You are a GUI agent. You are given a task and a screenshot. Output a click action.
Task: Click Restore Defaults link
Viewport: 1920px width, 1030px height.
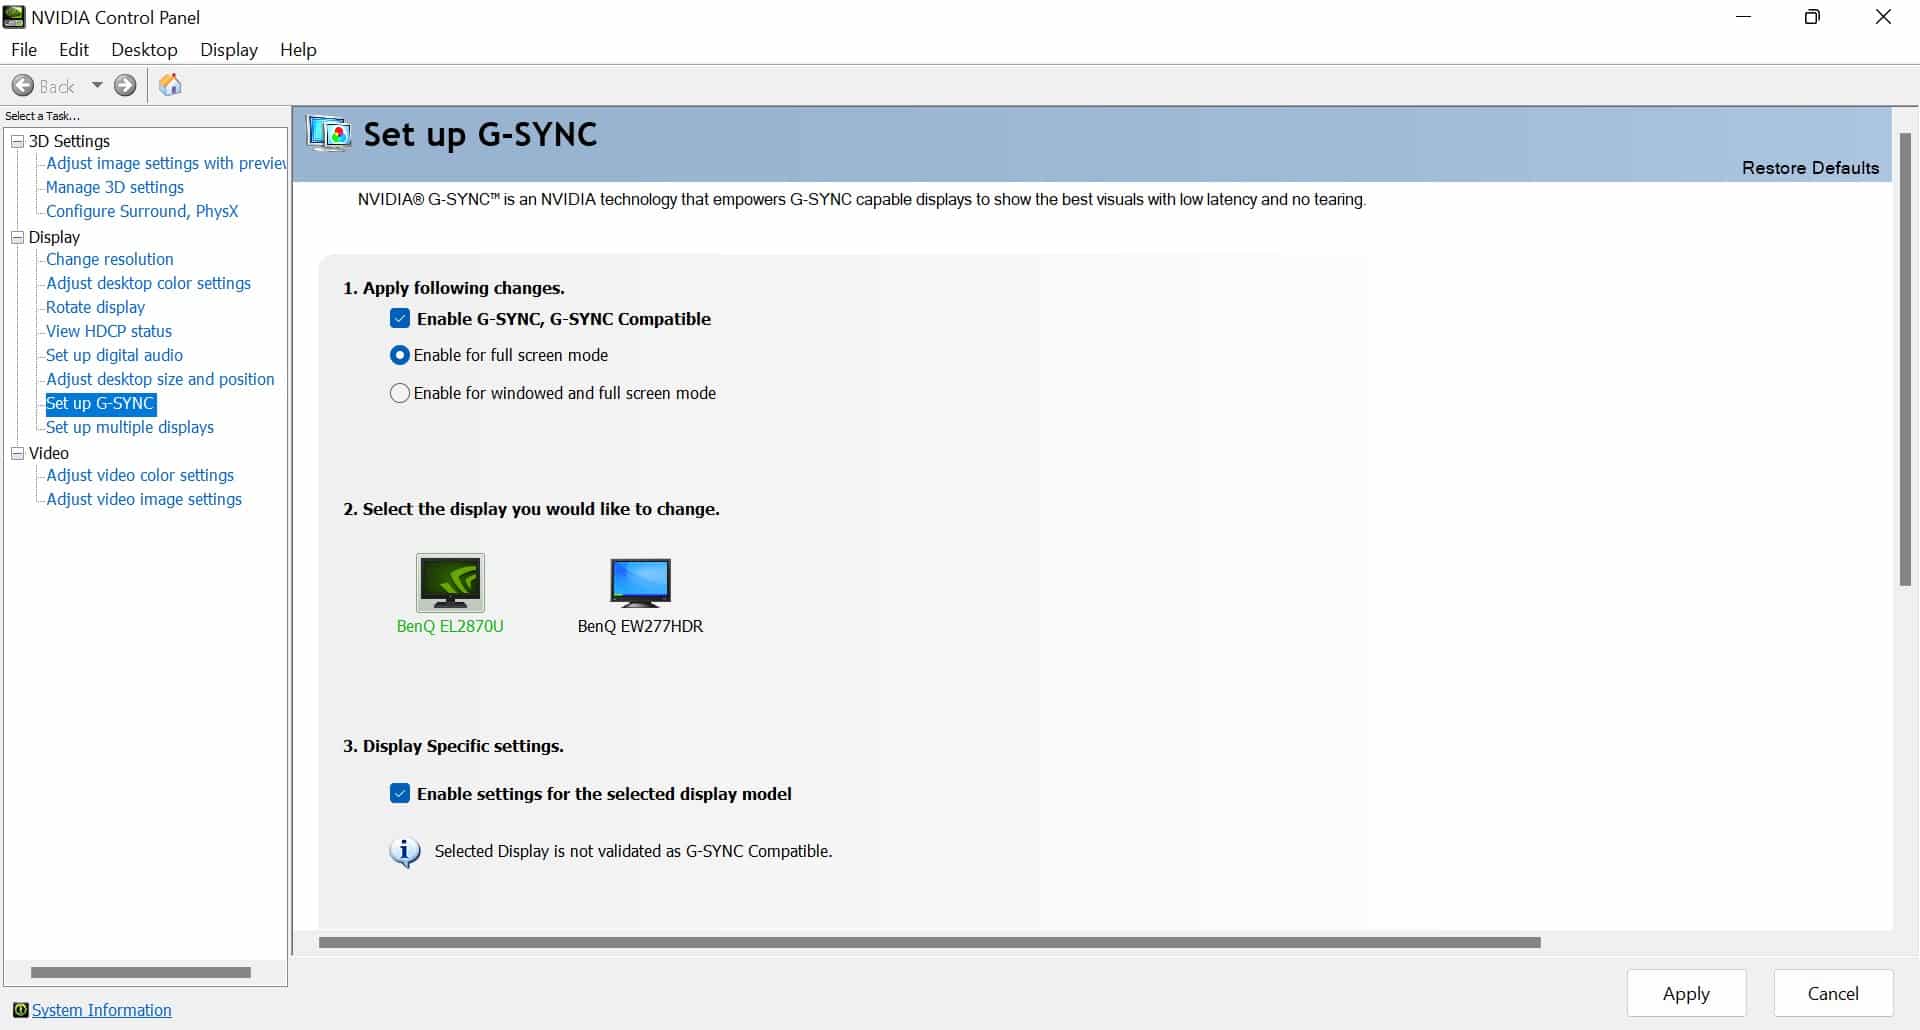click(x=1810, y=168)
